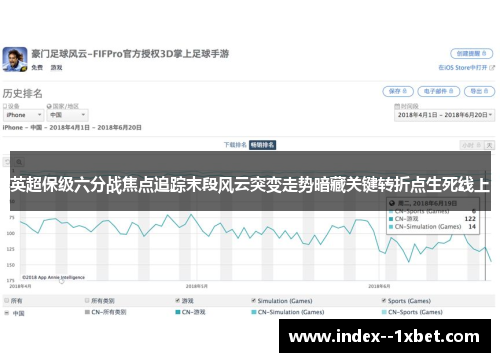Click the 免费 label under app title
The width and height of the screenshot is (500, 362).
point(37,68)
